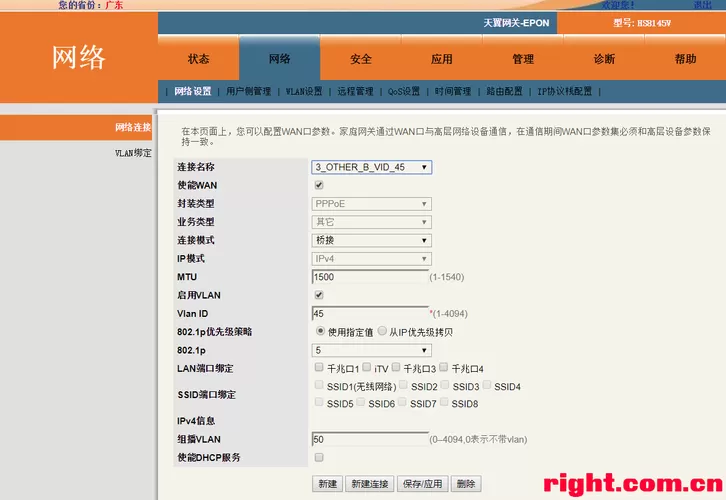Check the SSID1(无线网络) checkbox
The height and width of the screenshot is (500, 726).
(x=319, y=385)
